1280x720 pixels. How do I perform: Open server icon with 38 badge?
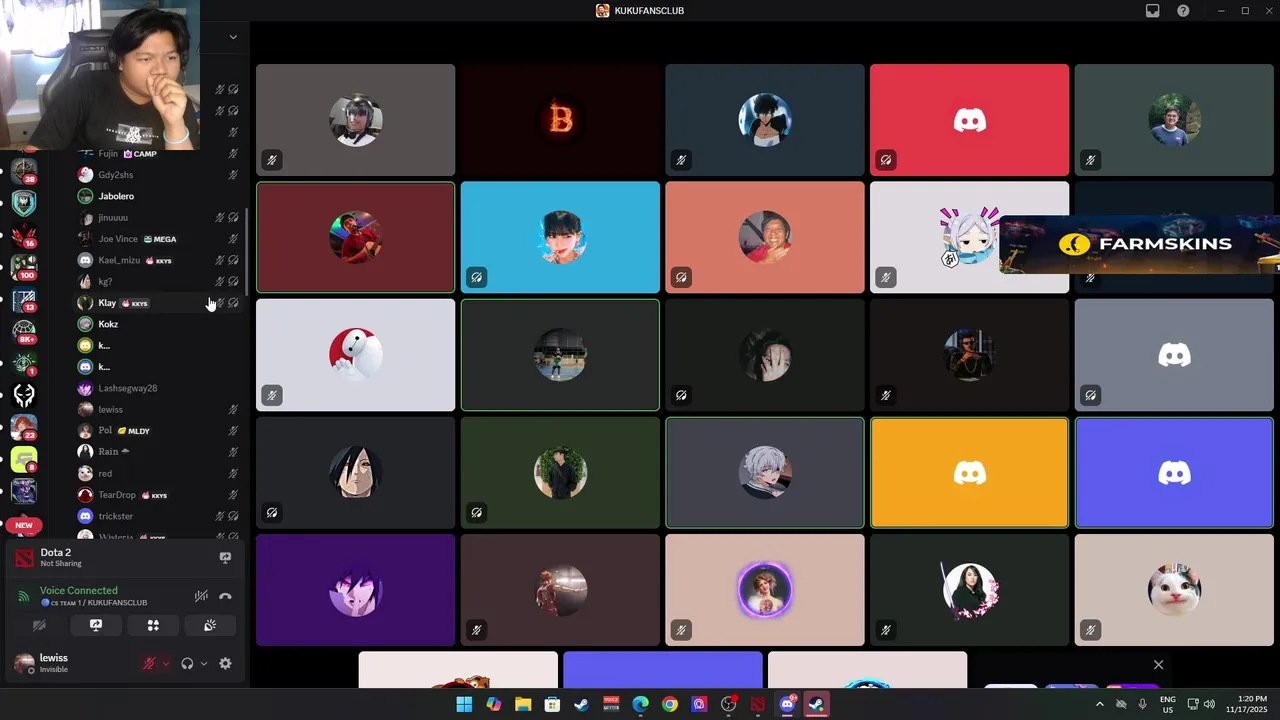(x=24, y=171)
